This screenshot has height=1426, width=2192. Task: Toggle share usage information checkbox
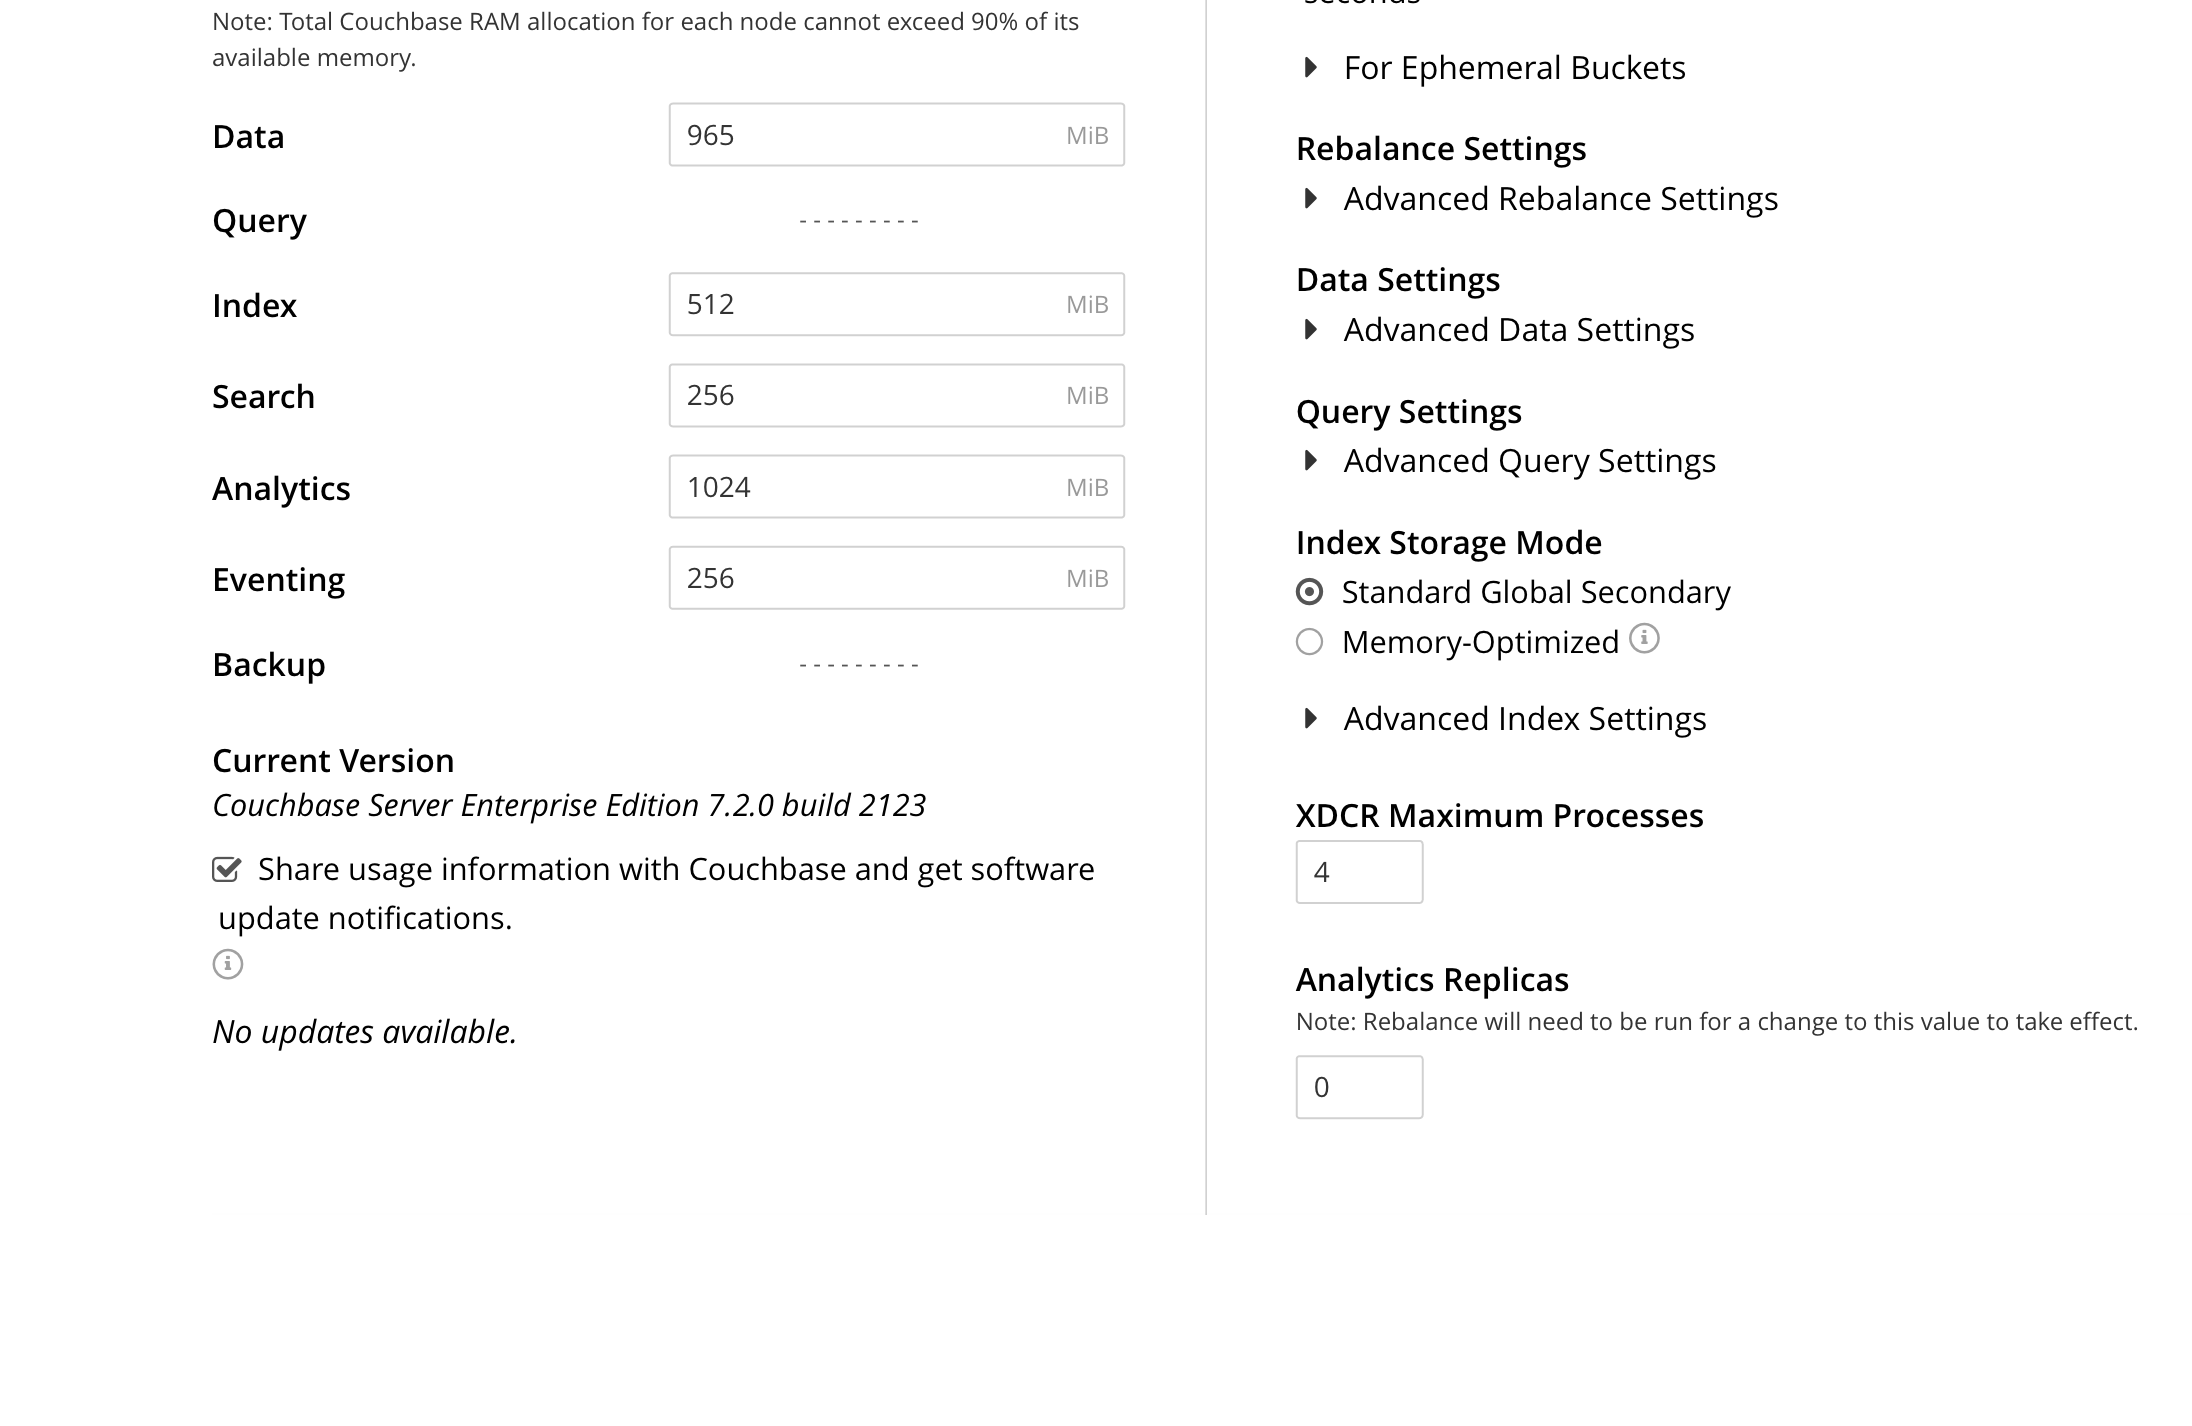(x=228, y=867)
